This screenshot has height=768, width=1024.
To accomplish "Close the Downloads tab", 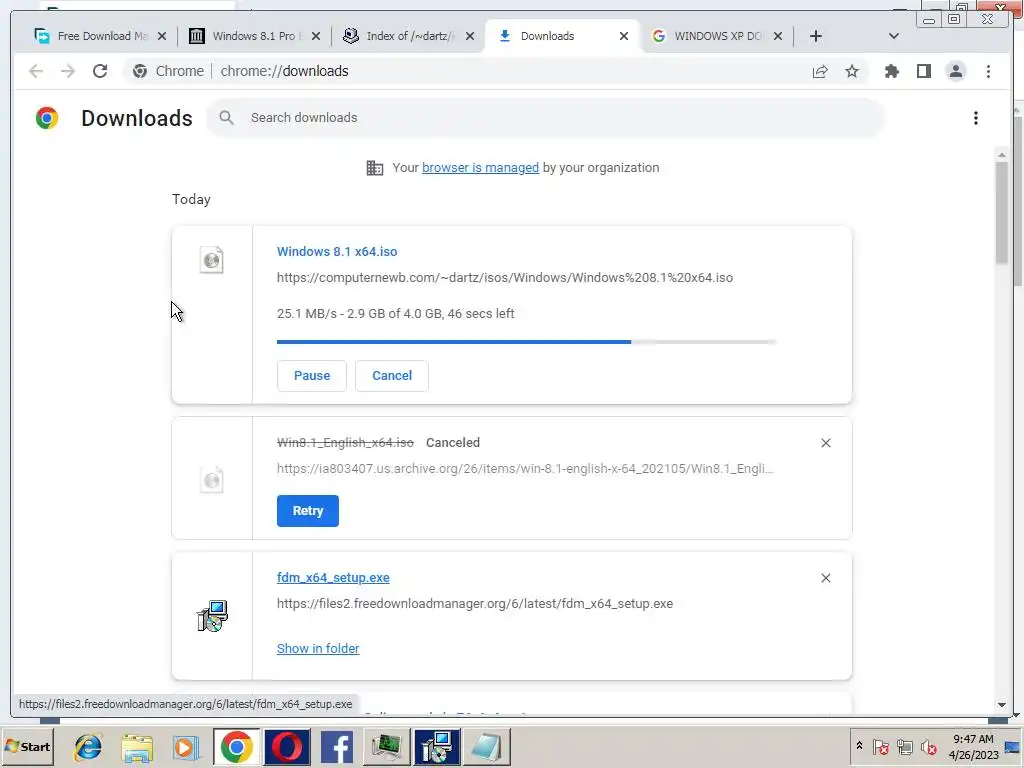I will click(x=624, y=36).
